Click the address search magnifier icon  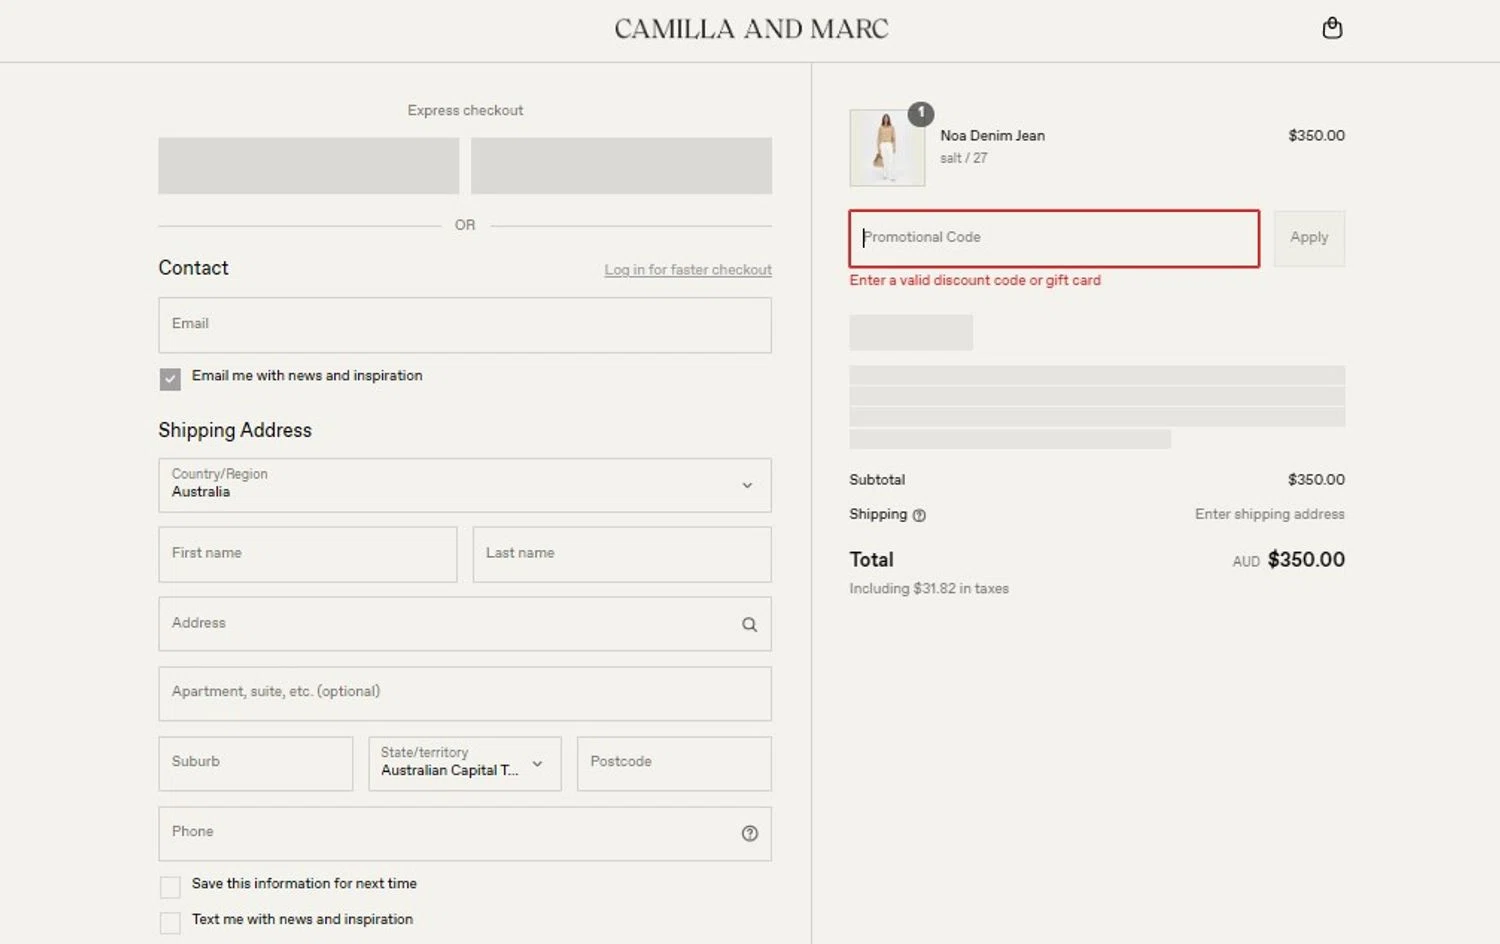(x=749, y=624)
